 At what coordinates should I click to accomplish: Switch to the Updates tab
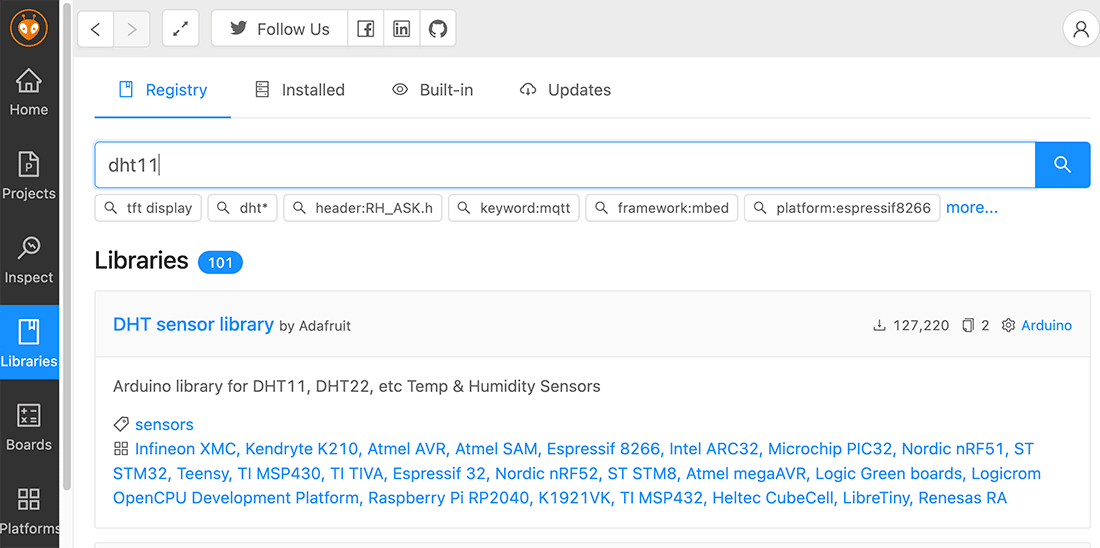565,90
